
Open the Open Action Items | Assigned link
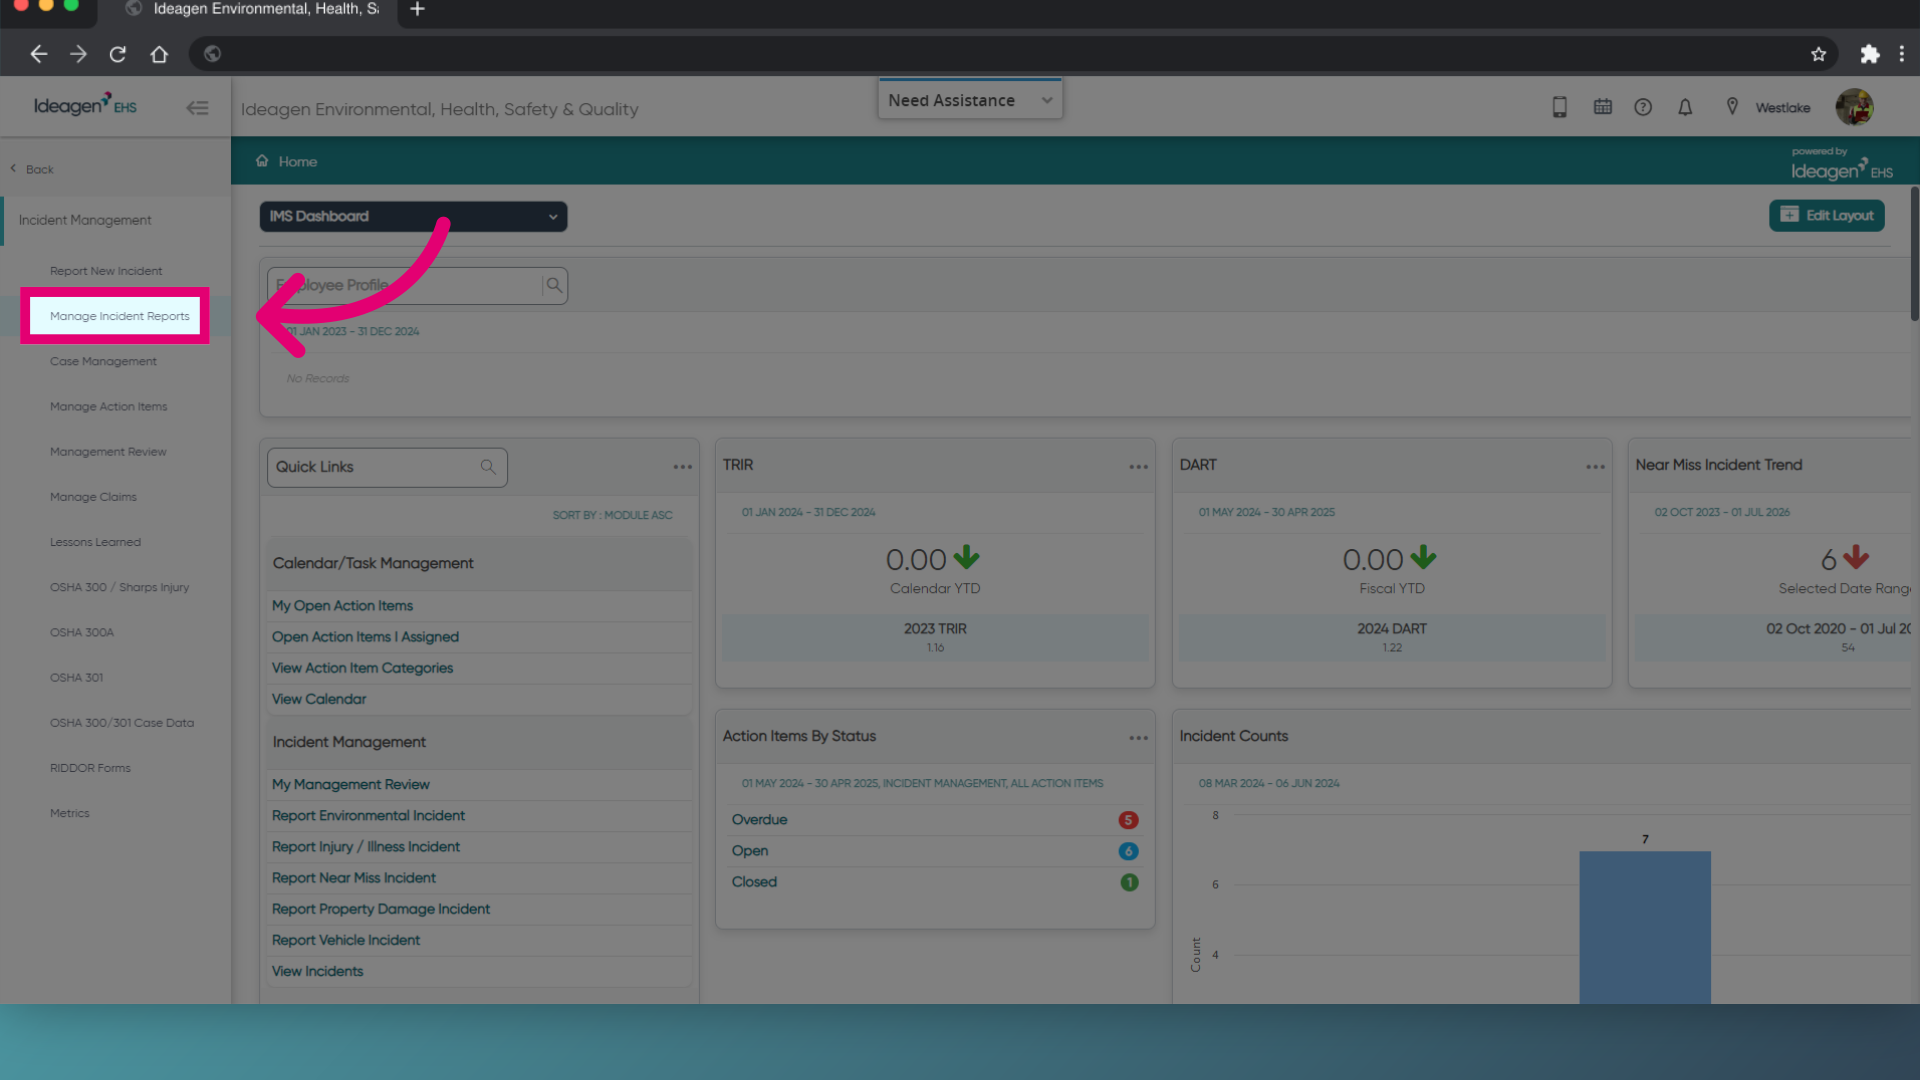click(365, 637)
